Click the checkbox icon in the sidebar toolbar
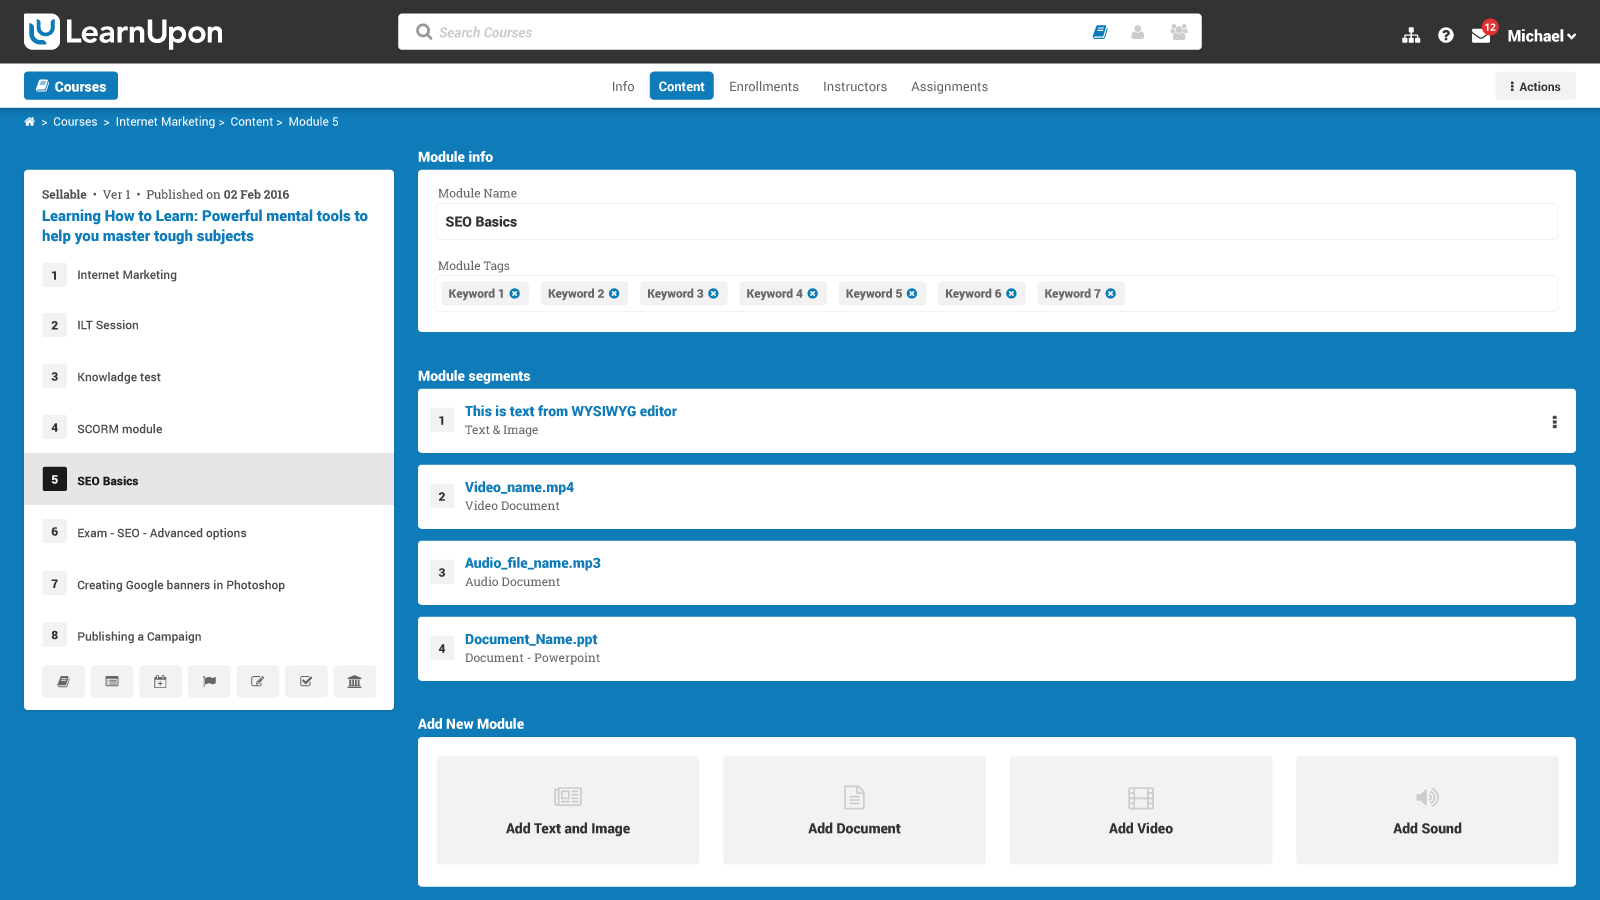Image resolution: width=1600 pixels, height=900 pixels. (x=306, y=681)
